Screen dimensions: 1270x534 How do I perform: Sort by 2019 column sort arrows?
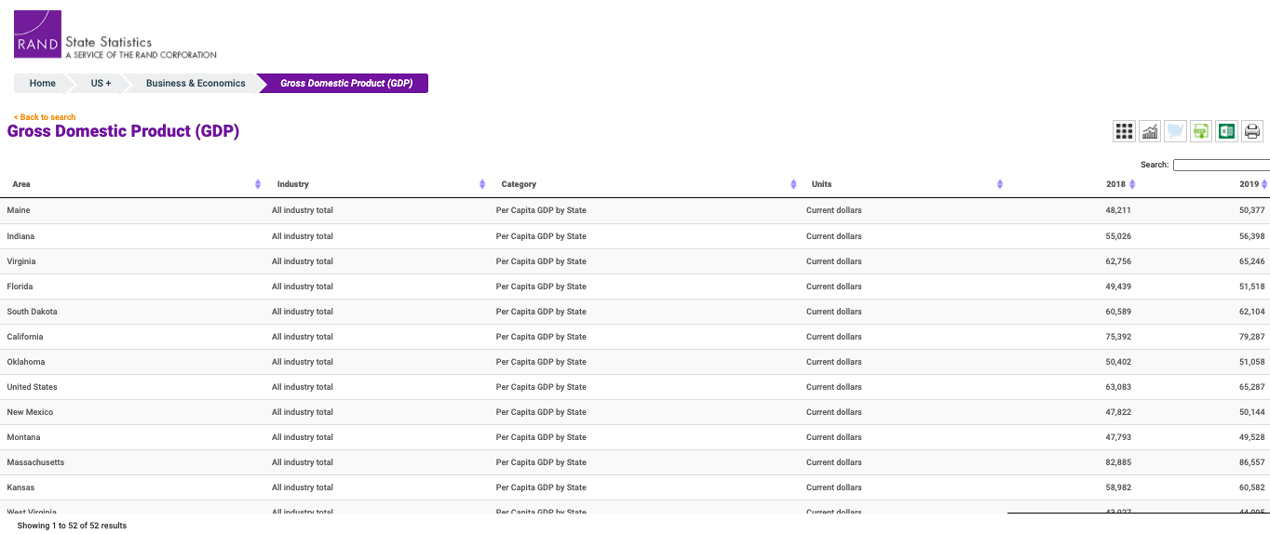1264,184
